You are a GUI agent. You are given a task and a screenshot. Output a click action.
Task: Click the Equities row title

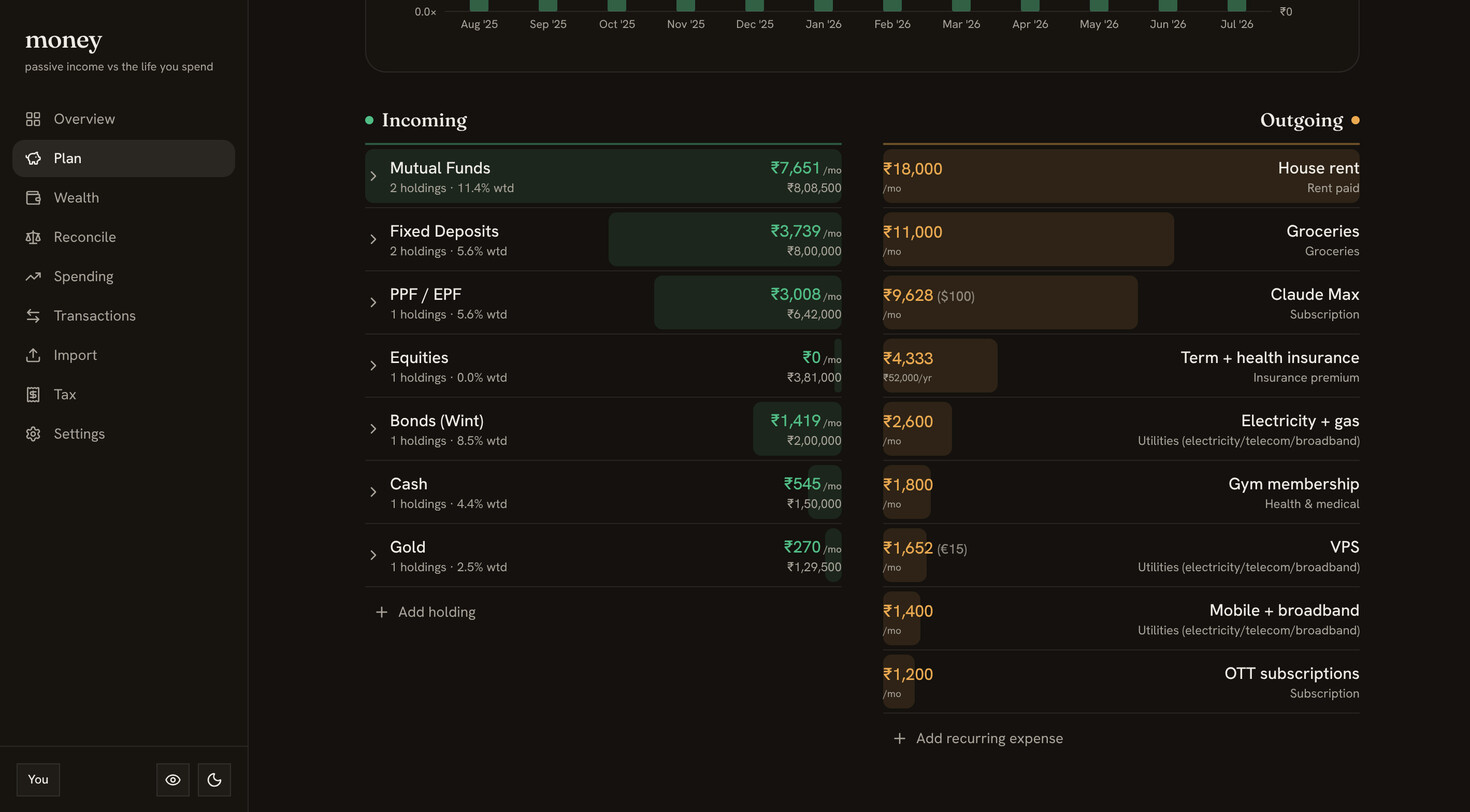coord(419,358)
